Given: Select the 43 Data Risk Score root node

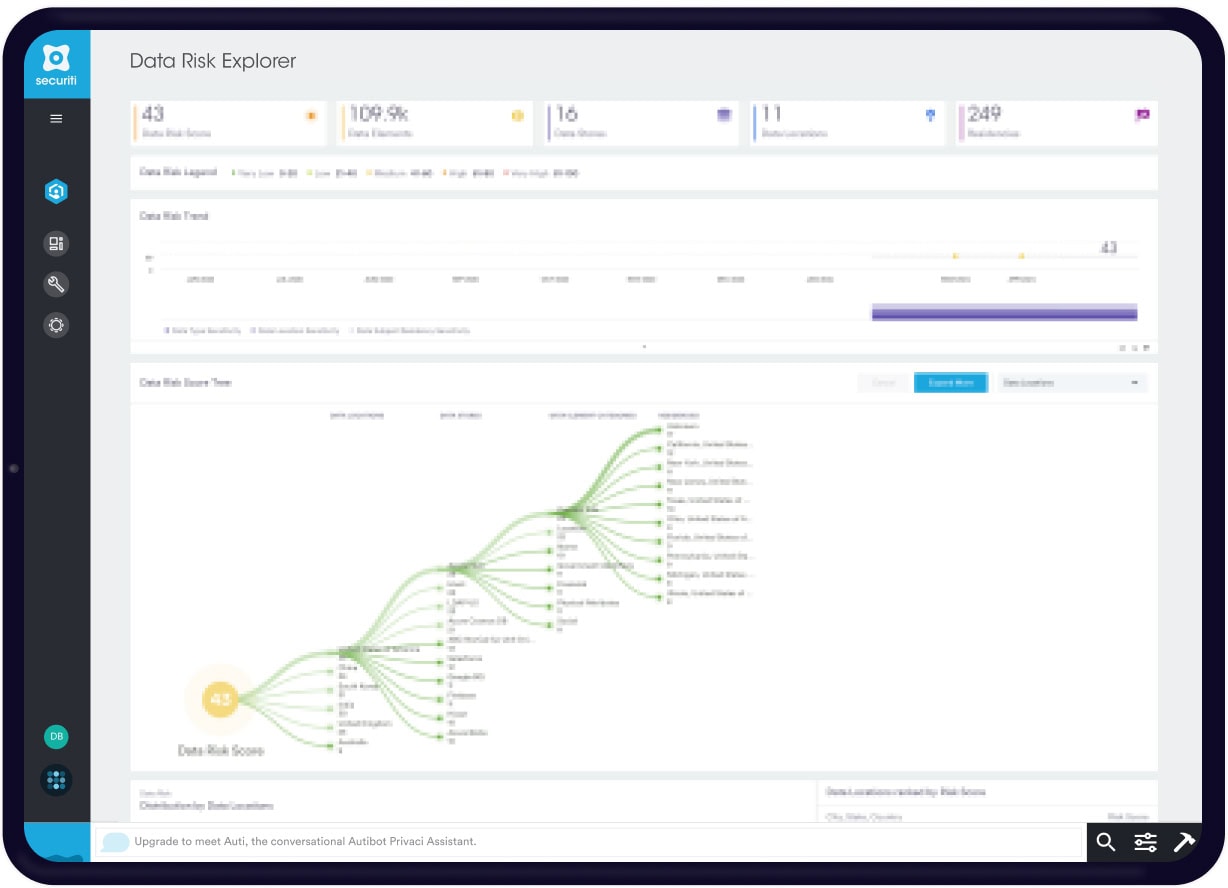Looking at the screenshot, I should 221,700.
